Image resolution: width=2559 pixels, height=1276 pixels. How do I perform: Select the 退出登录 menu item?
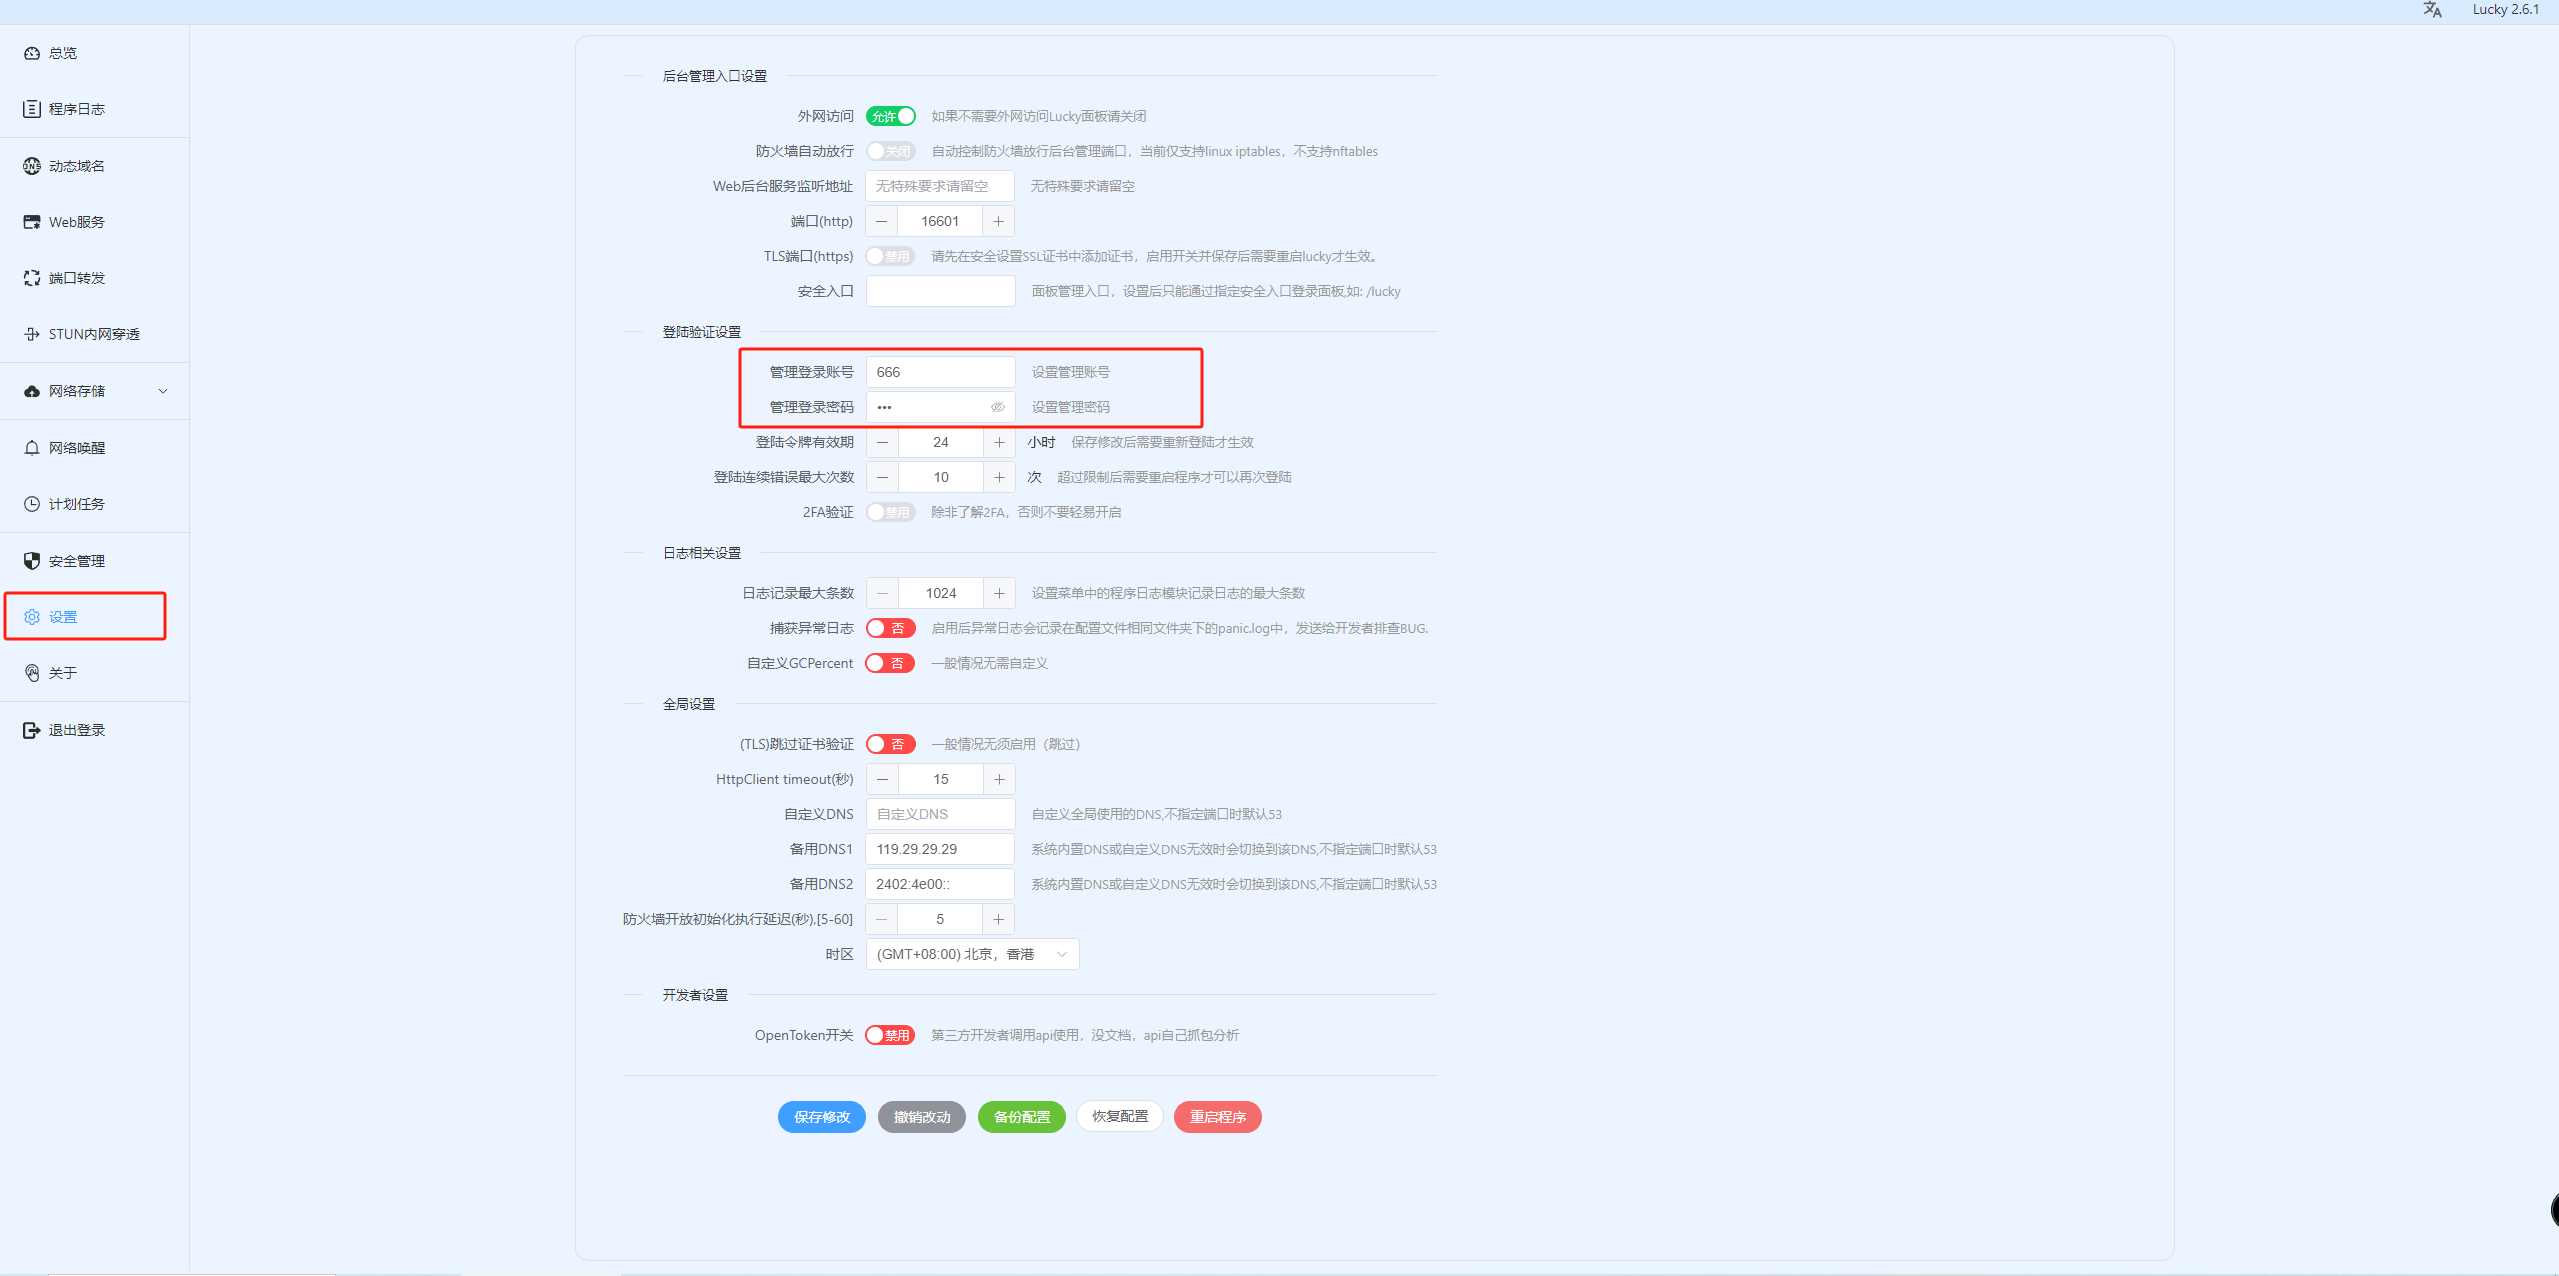click(x=76, y=730)
